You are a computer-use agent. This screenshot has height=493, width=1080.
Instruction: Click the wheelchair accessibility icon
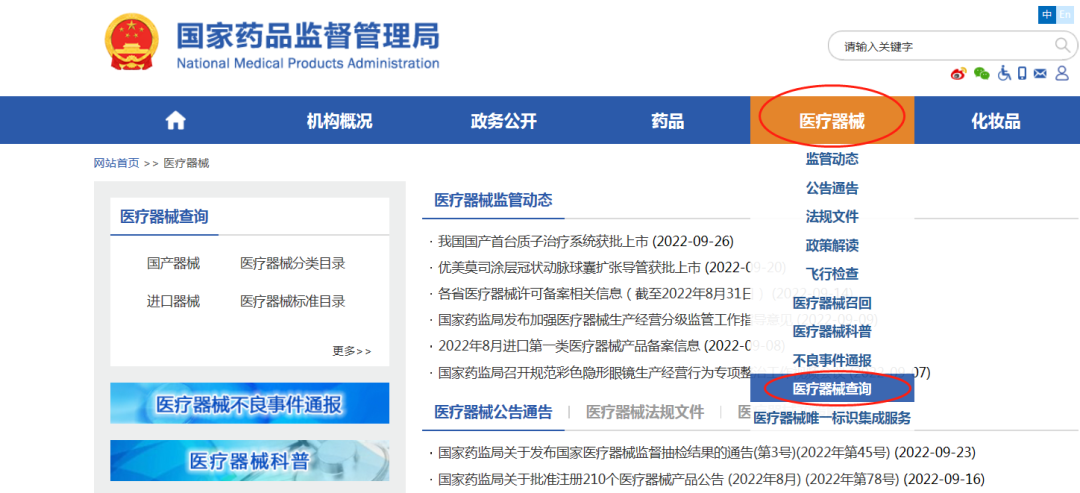click(x=1004, y=72)
